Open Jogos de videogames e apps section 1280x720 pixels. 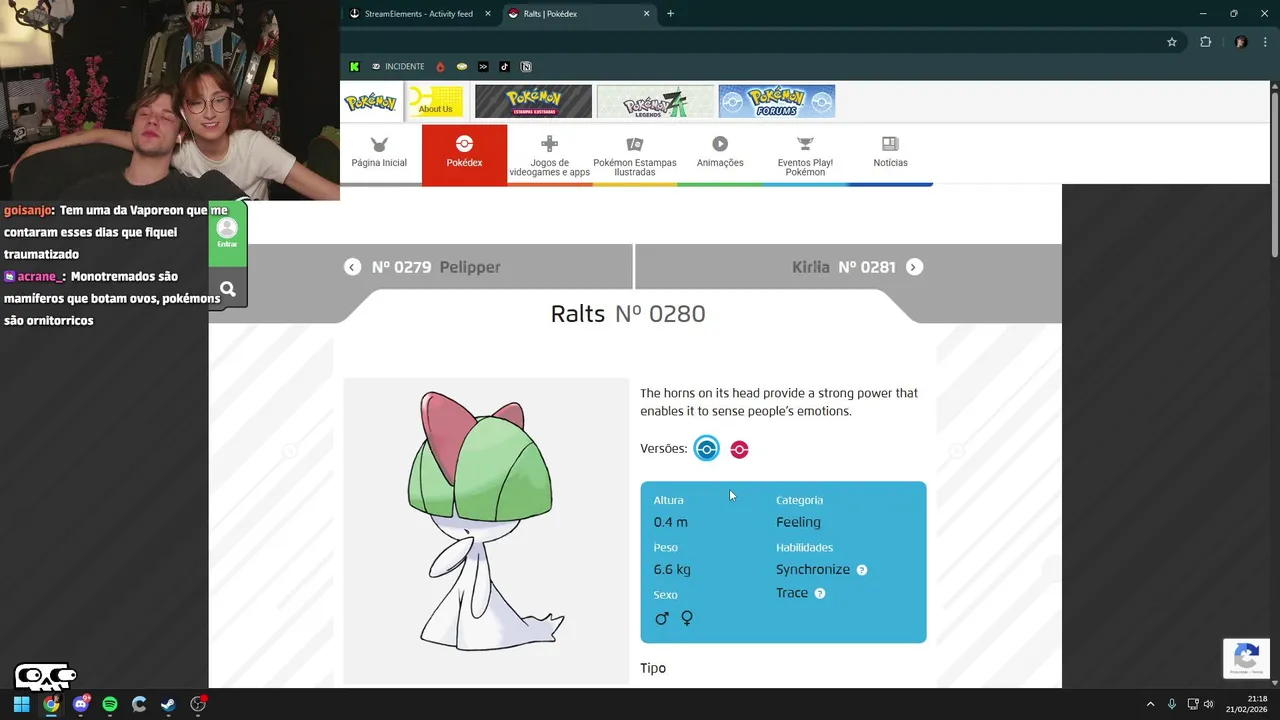click(x=549, y=154)
